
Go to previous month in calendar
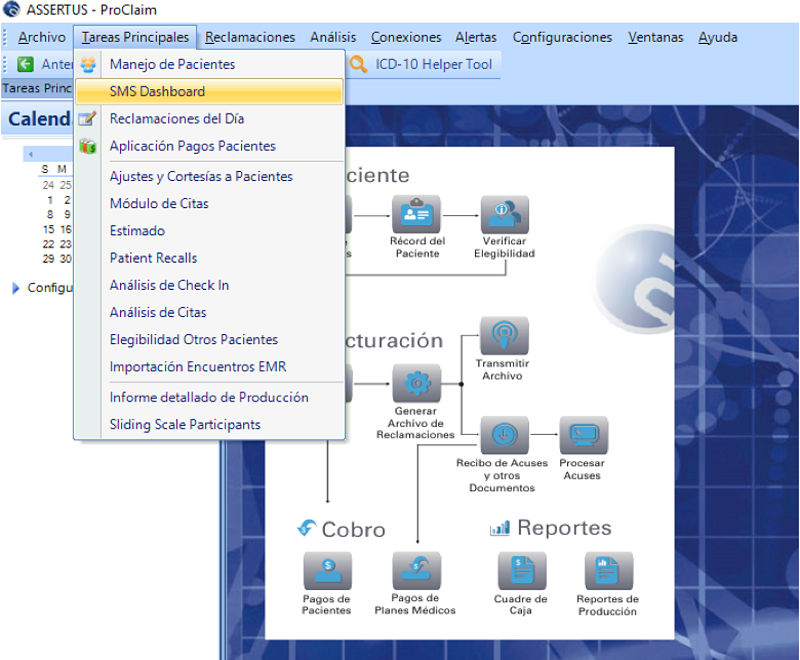(31, 154)
